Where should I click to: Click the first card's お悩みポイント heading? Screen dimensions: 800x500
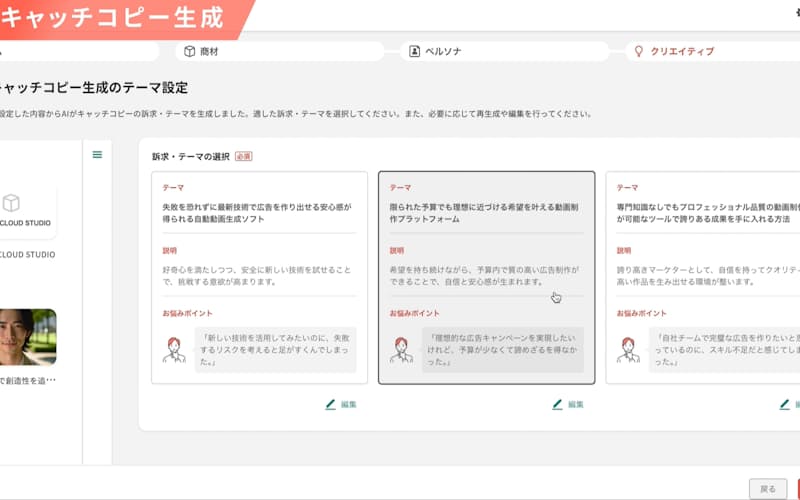click(x=187, y=313)
